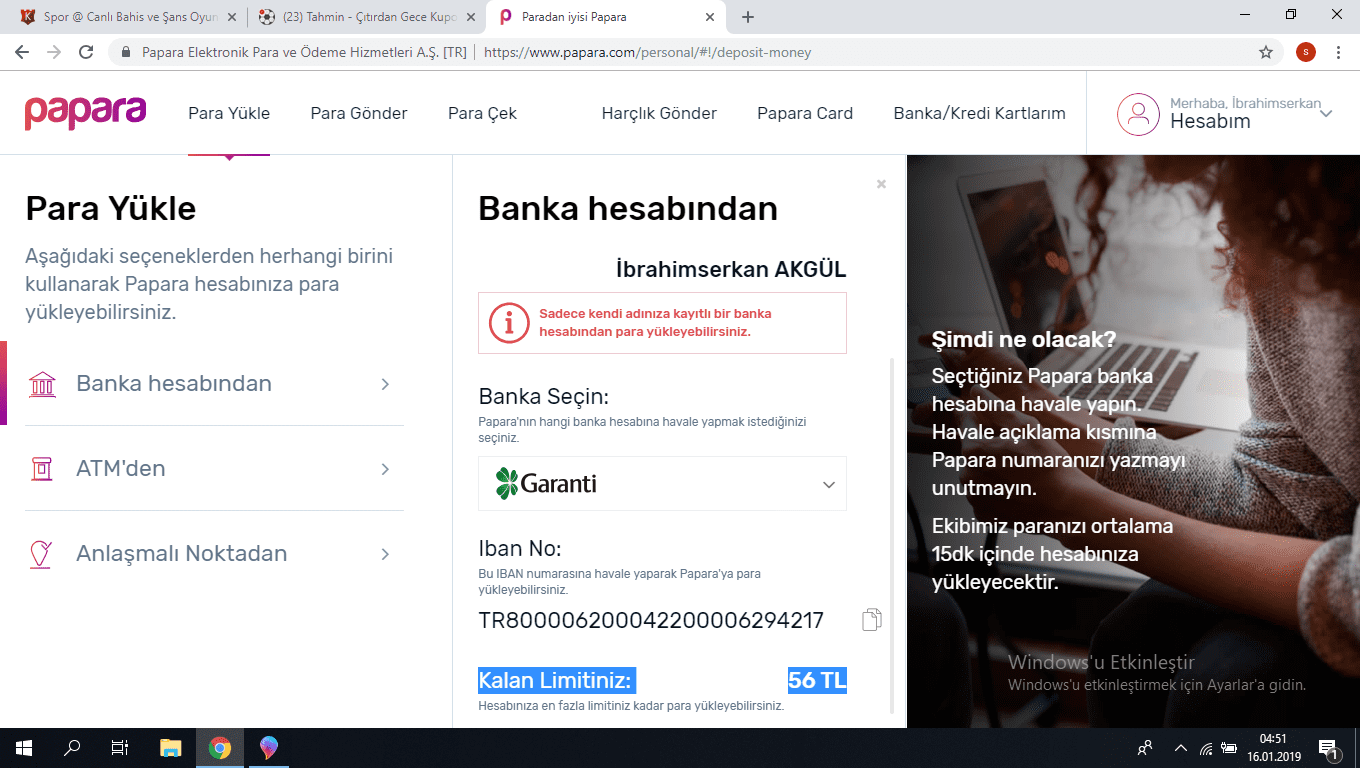Go back in browser history
Viewport: 1360px width, 768px height.
(22, 52)
